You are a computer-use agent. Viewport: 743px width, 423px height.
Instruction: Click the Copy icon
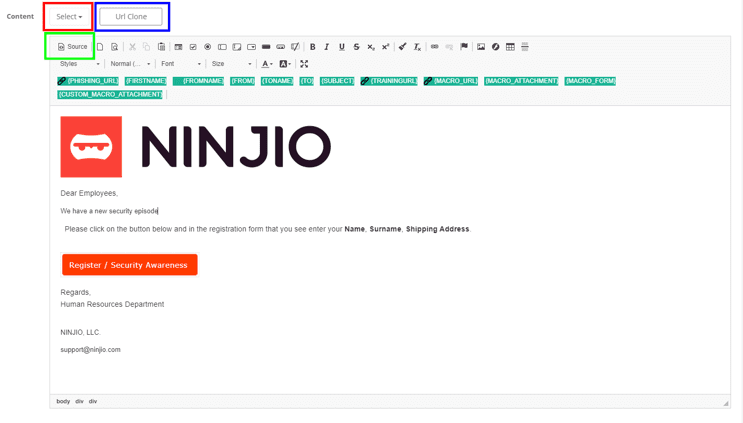coord(146,46)
